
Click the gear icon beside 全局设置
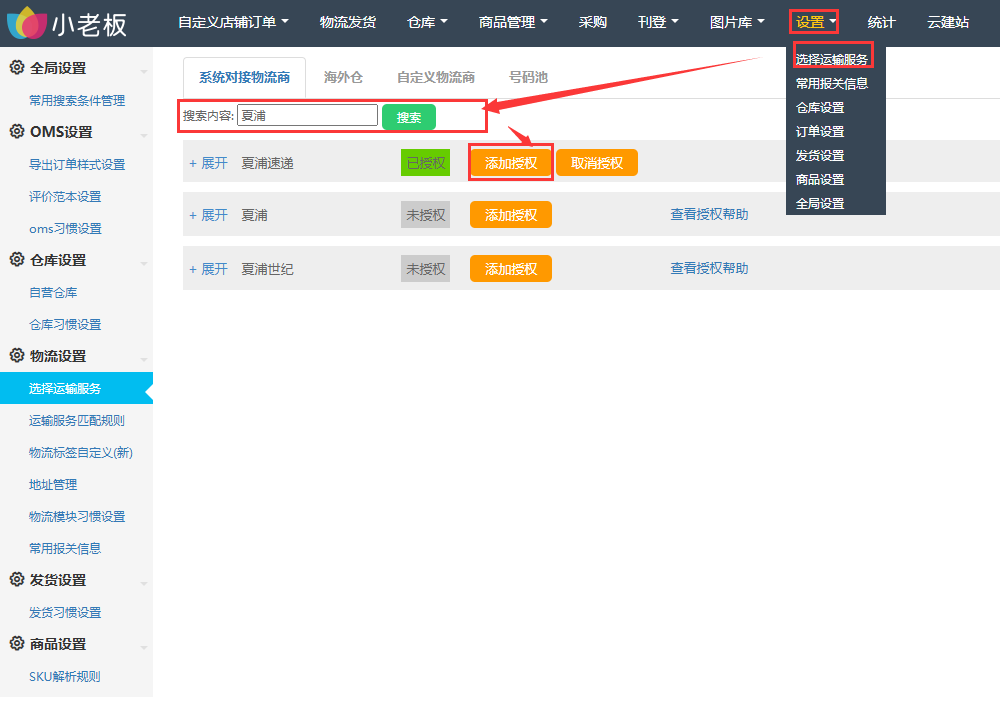click(x=17, y=68)
